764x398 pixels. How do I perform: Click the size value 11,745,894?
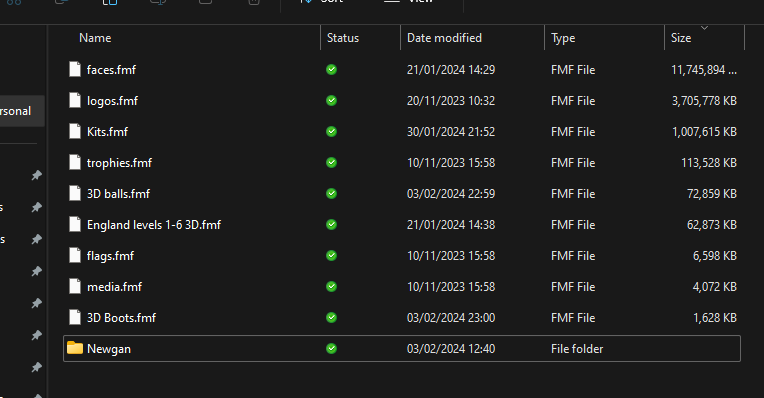(x=704, y=70)
